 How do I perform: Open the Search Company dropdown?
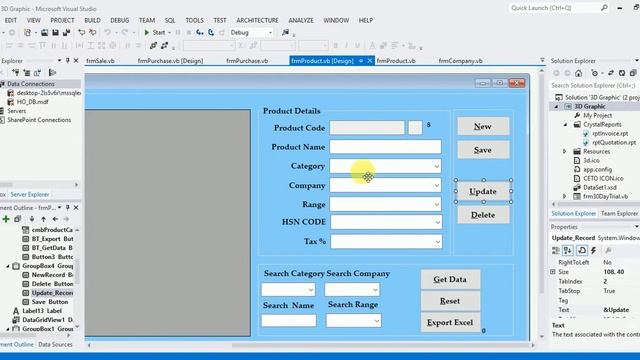coord(375,290)
